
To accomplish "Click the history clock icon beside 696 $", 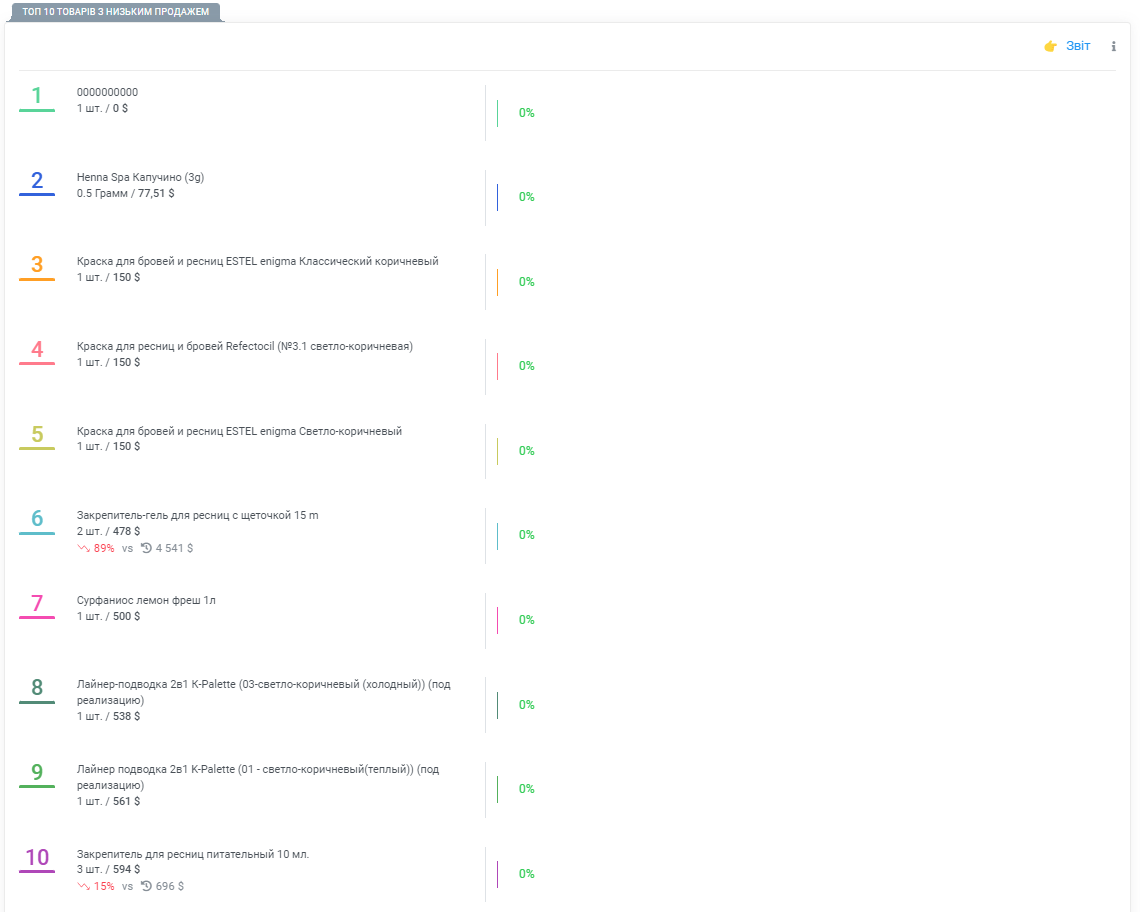I will 146,887.
